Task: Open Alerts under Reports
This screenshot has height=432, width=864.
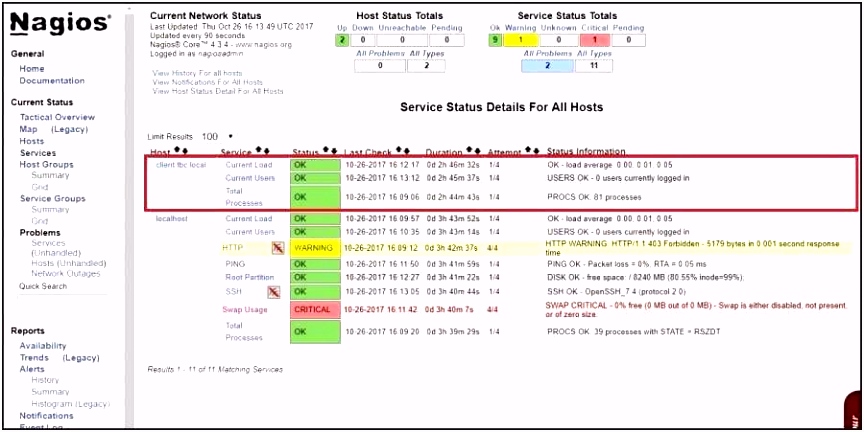Action: coord(32,369)
